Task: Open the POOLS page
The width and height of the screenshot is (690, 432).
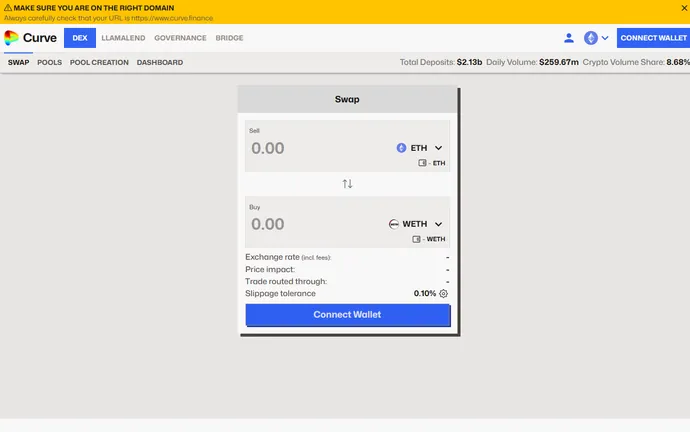Action: (x=49, y=62)
